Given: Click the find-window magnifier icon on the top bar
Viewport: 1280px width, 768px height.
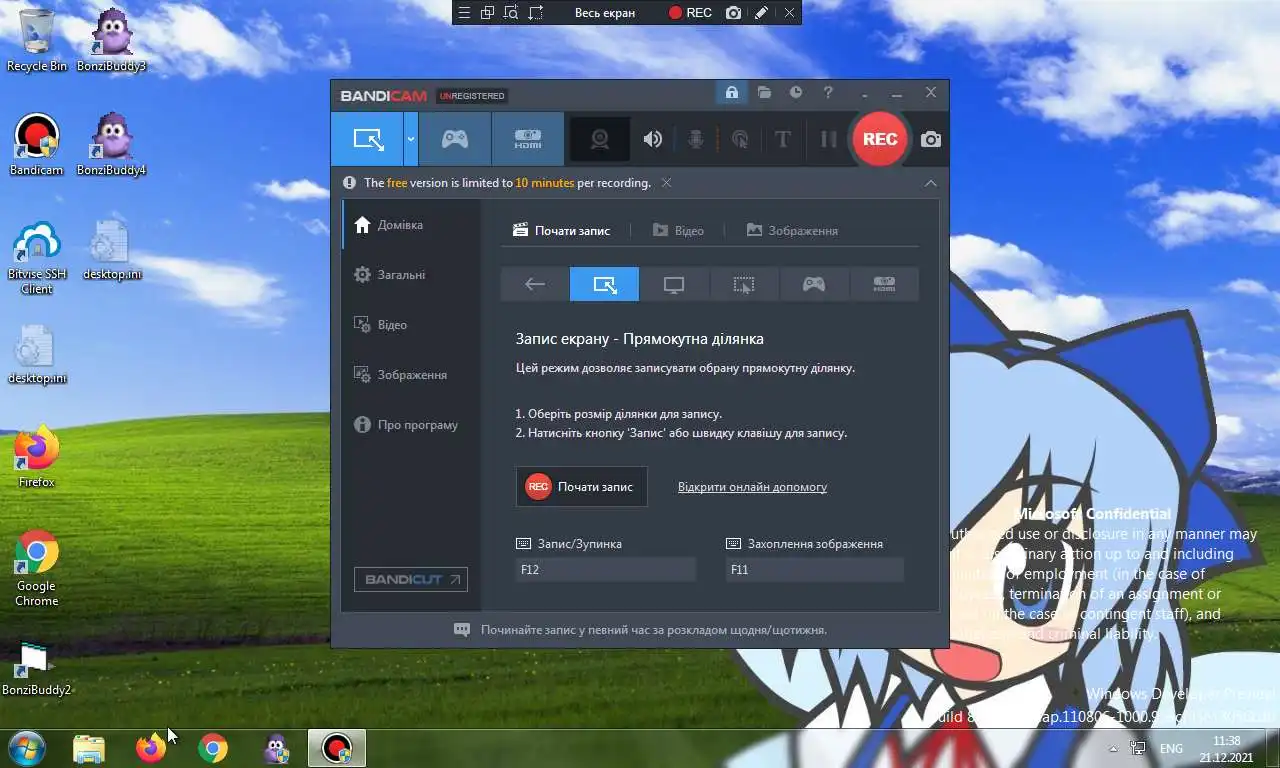Looking at the screenshot, I should pos(511,13).
